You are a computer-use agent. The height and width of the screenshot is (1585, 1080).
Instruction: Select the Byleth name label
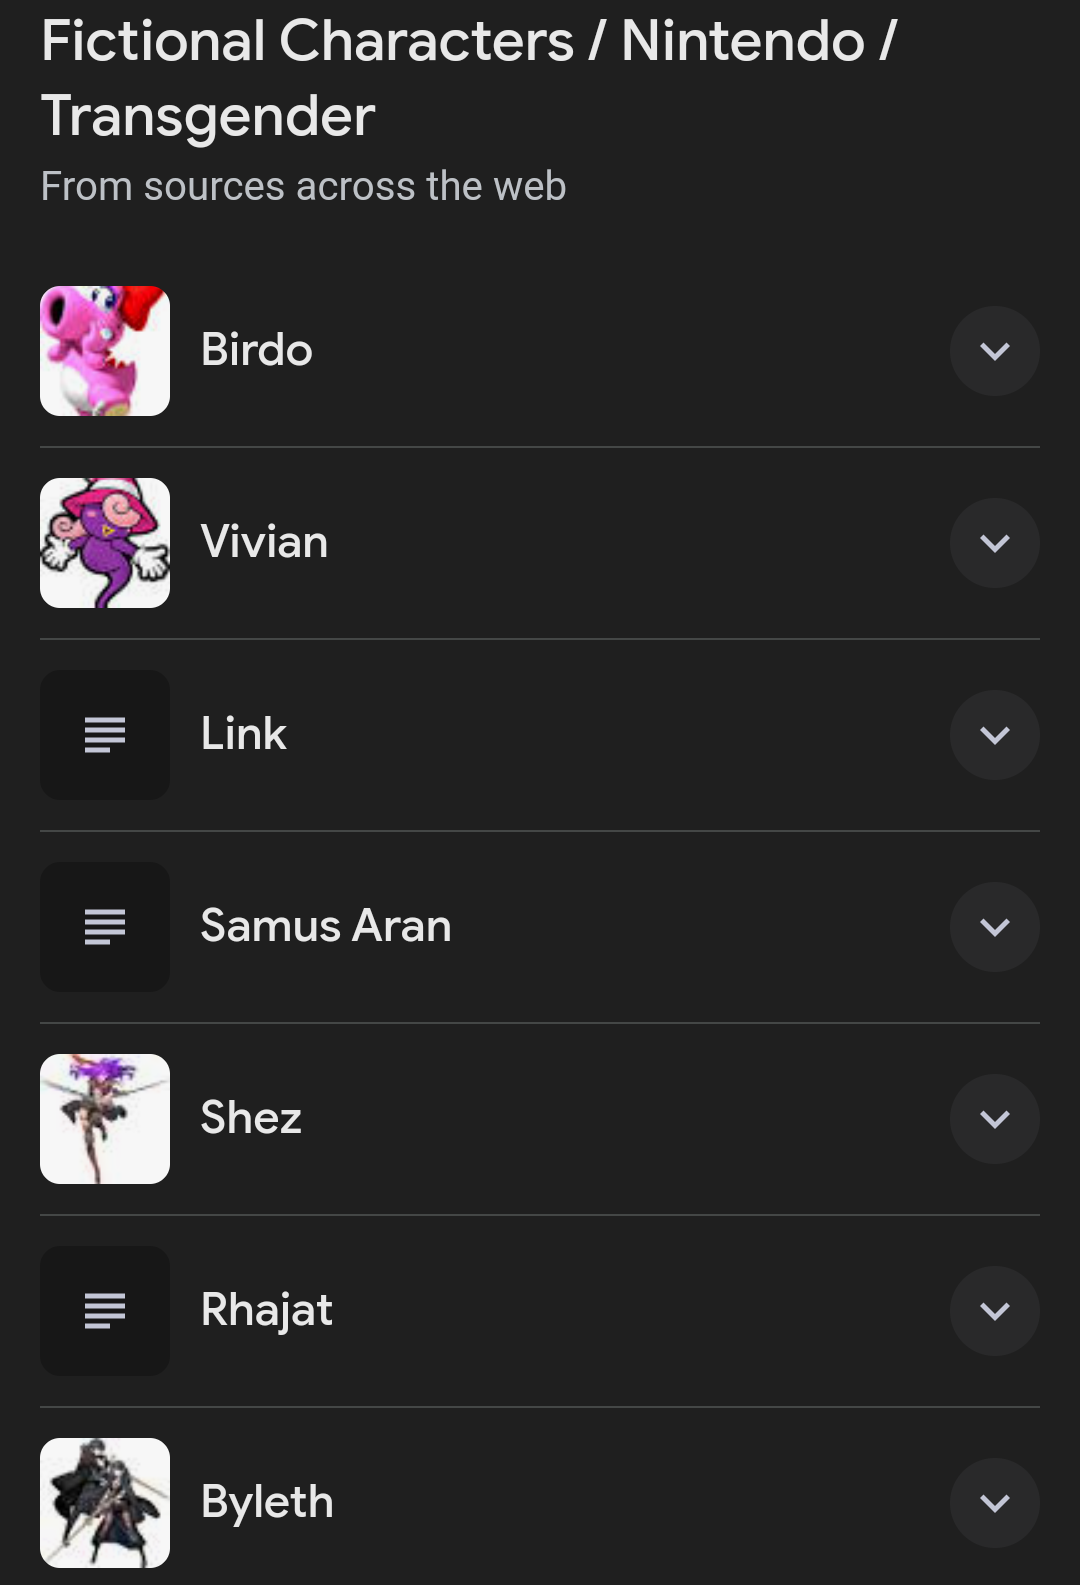(267, 1502)
